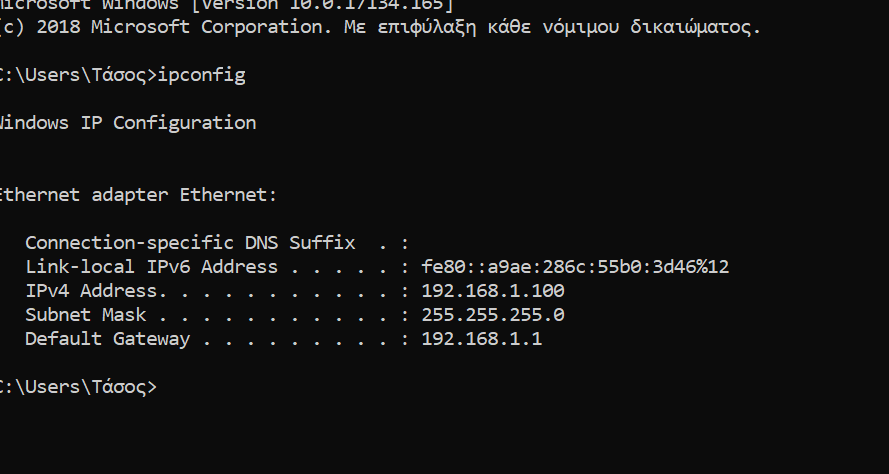The height and width of the screenshot is (474, 889).
Task: Click the ipconfig command text
Action: (x=201, y=75)
